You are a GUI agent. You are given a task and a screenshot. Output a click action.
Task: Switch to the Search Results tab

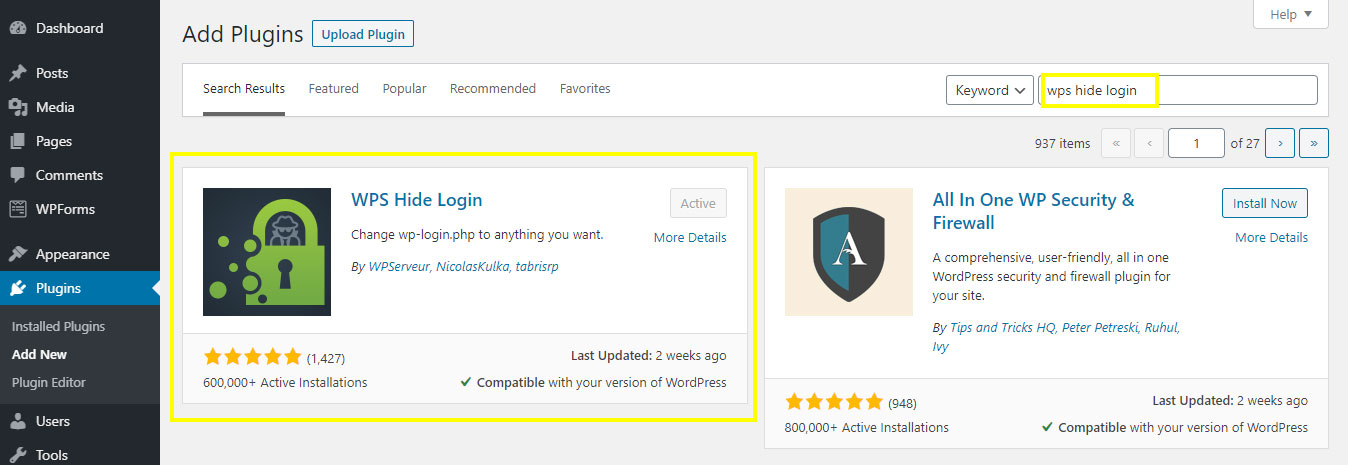[244, 88]
